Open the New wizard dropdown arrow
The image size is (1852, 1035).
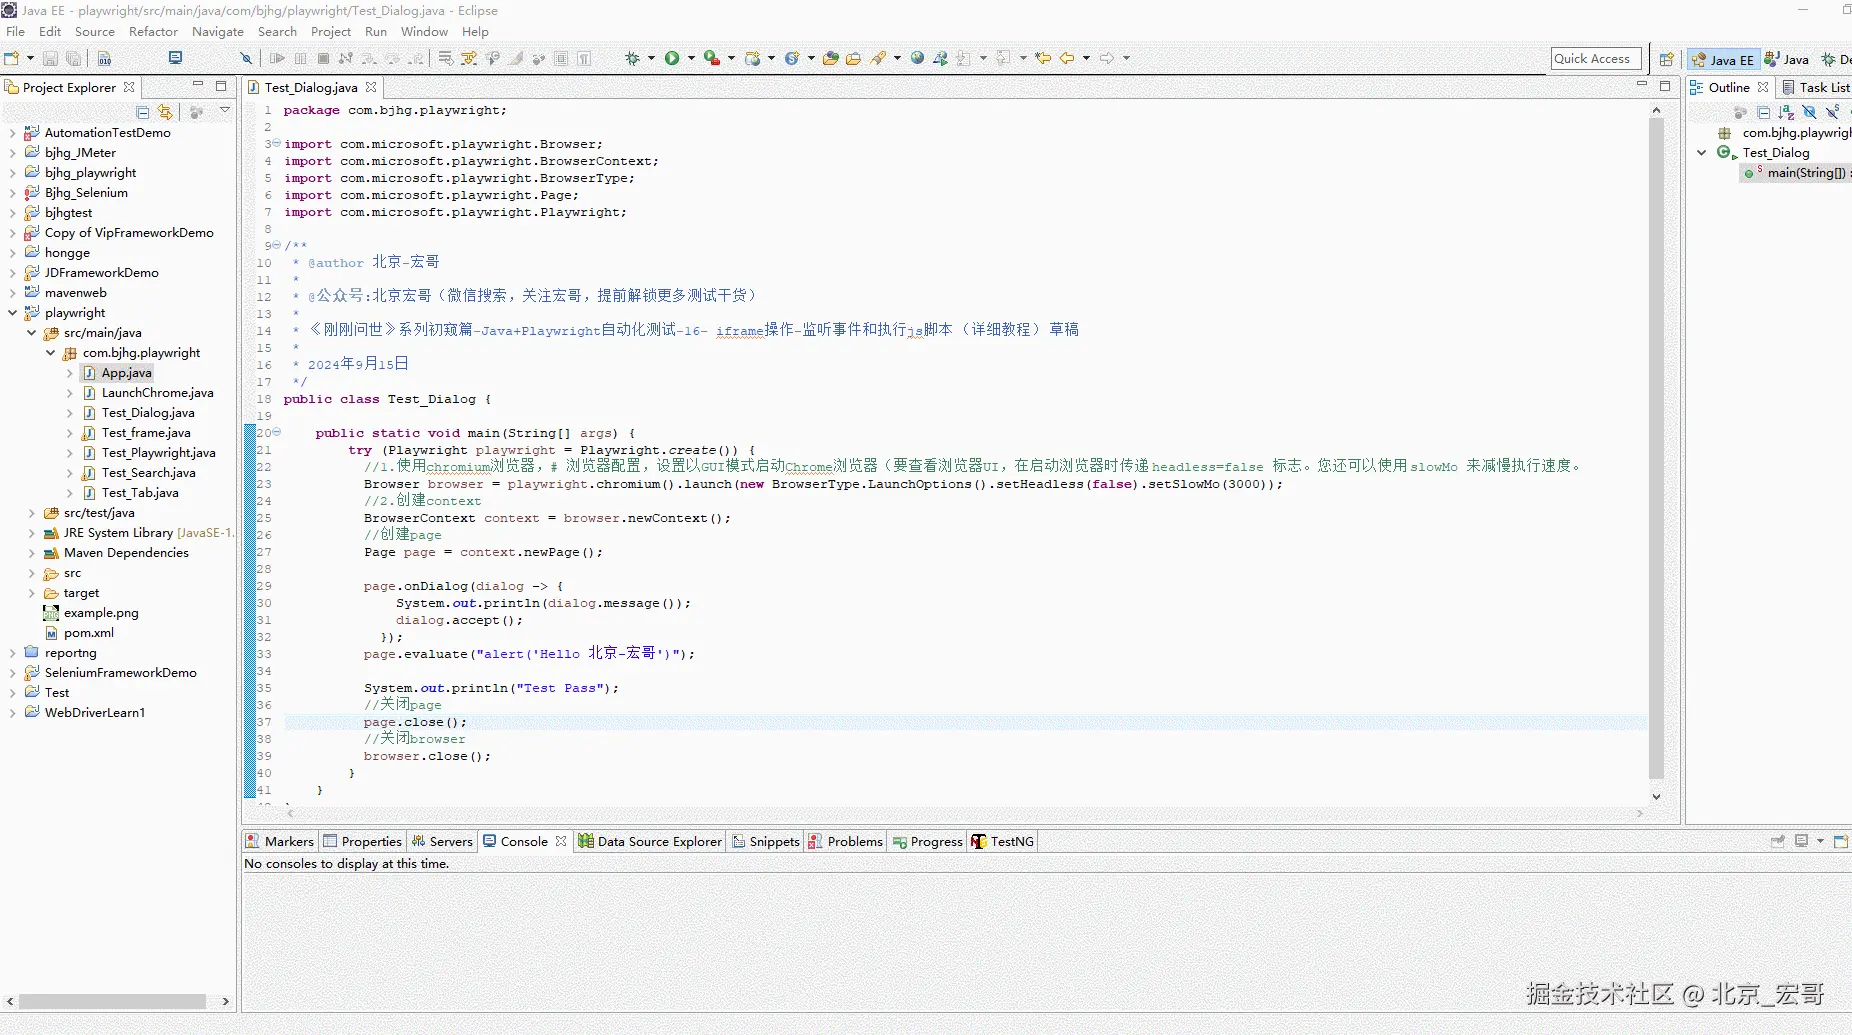[x=30, y=58]
